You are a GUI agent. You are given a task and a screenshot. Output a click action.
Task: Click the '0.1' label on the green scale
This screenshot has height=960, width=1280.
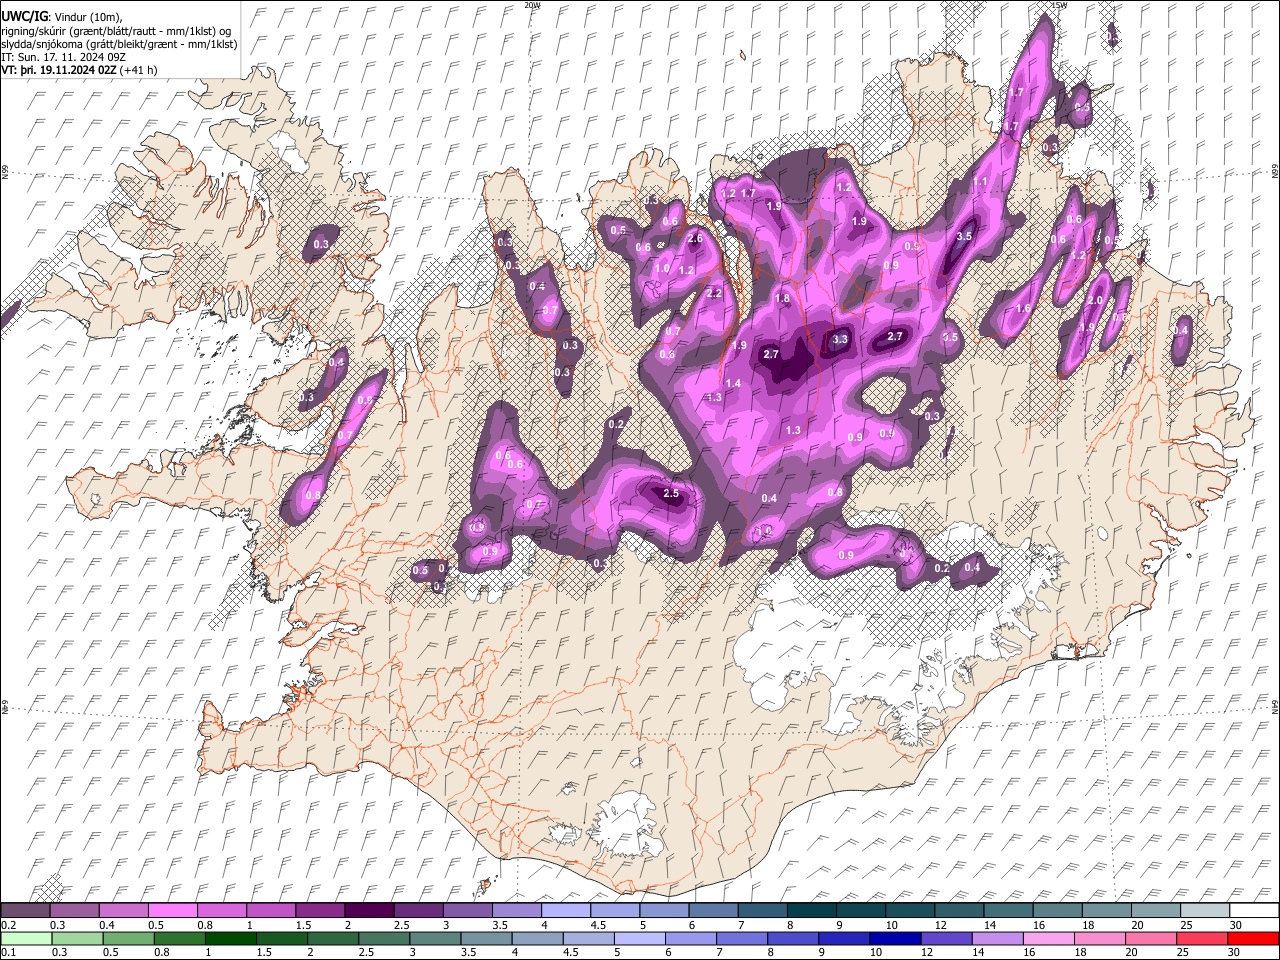coord(7,952)
